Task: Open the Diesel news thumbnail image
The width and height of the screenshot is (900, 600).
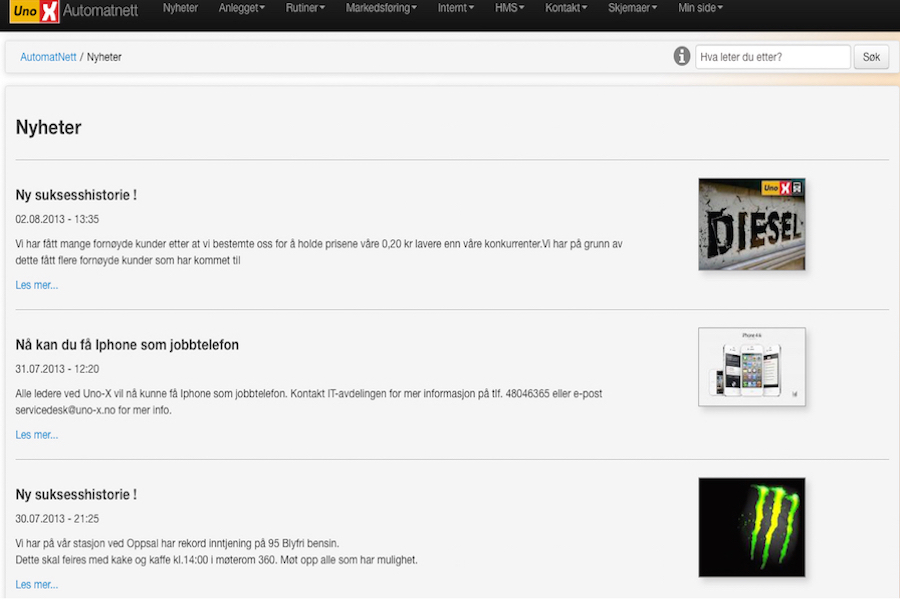Action: (x=752, y=224)
